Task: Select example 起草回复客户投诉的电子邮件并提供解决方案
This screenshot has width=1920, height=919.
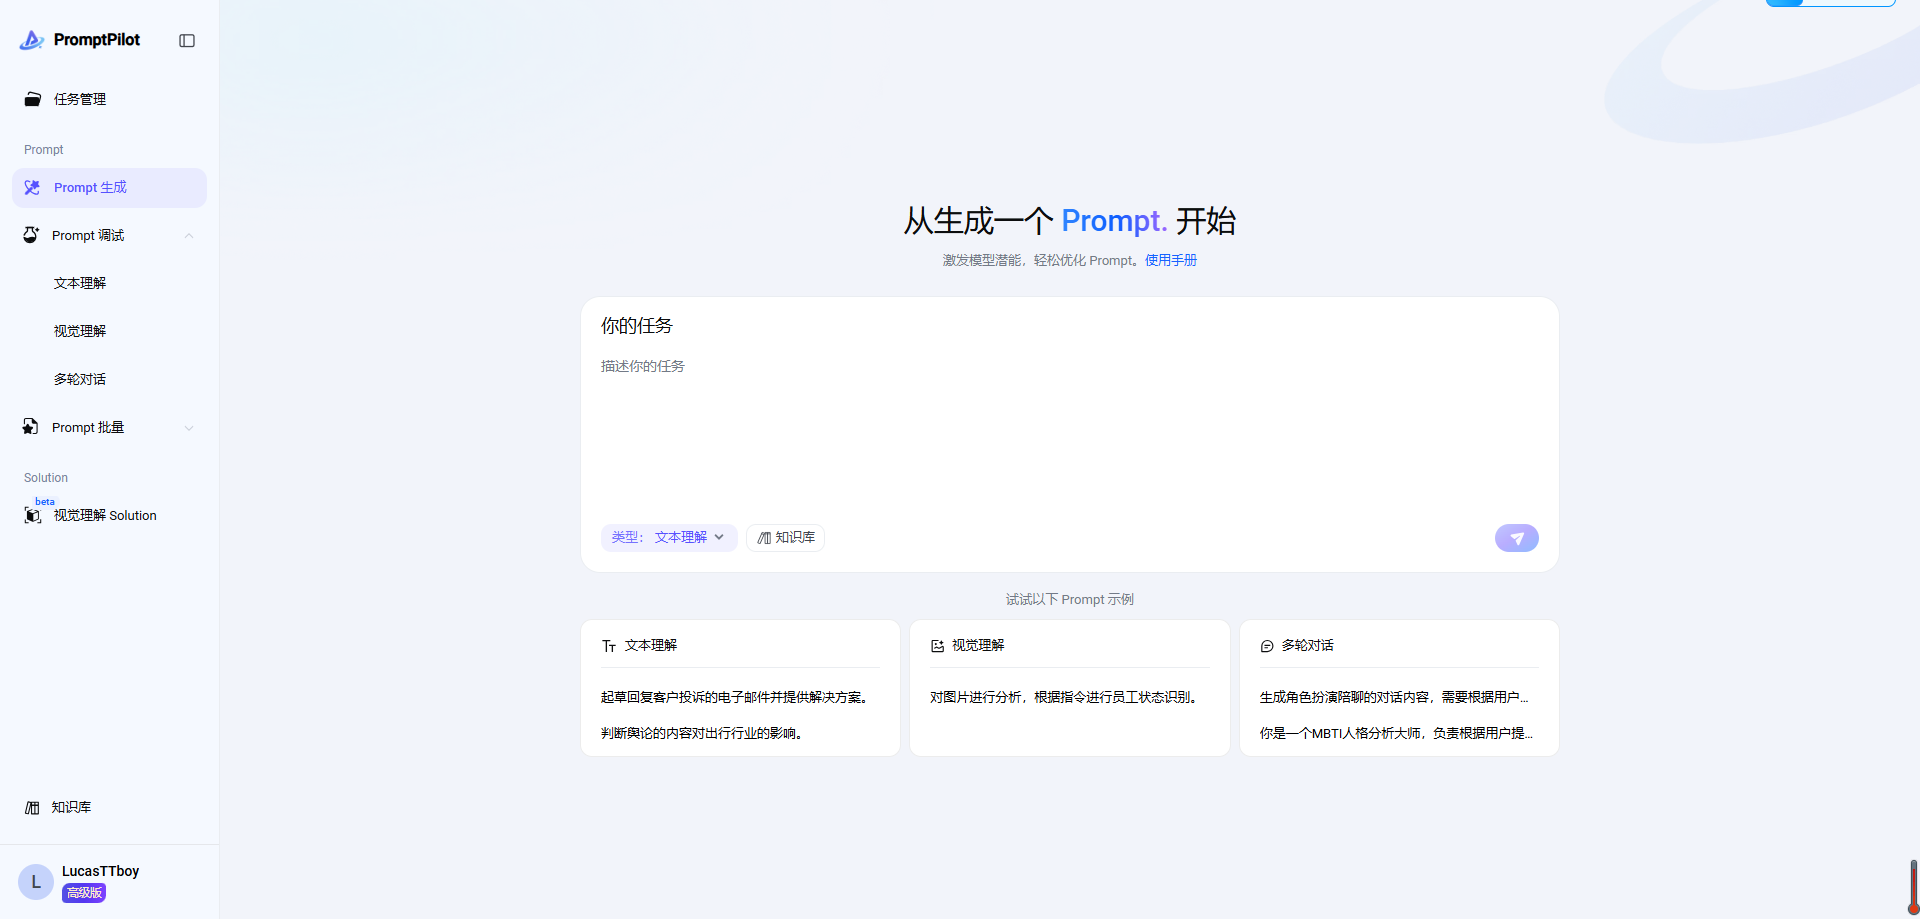Action: [736, 697]
